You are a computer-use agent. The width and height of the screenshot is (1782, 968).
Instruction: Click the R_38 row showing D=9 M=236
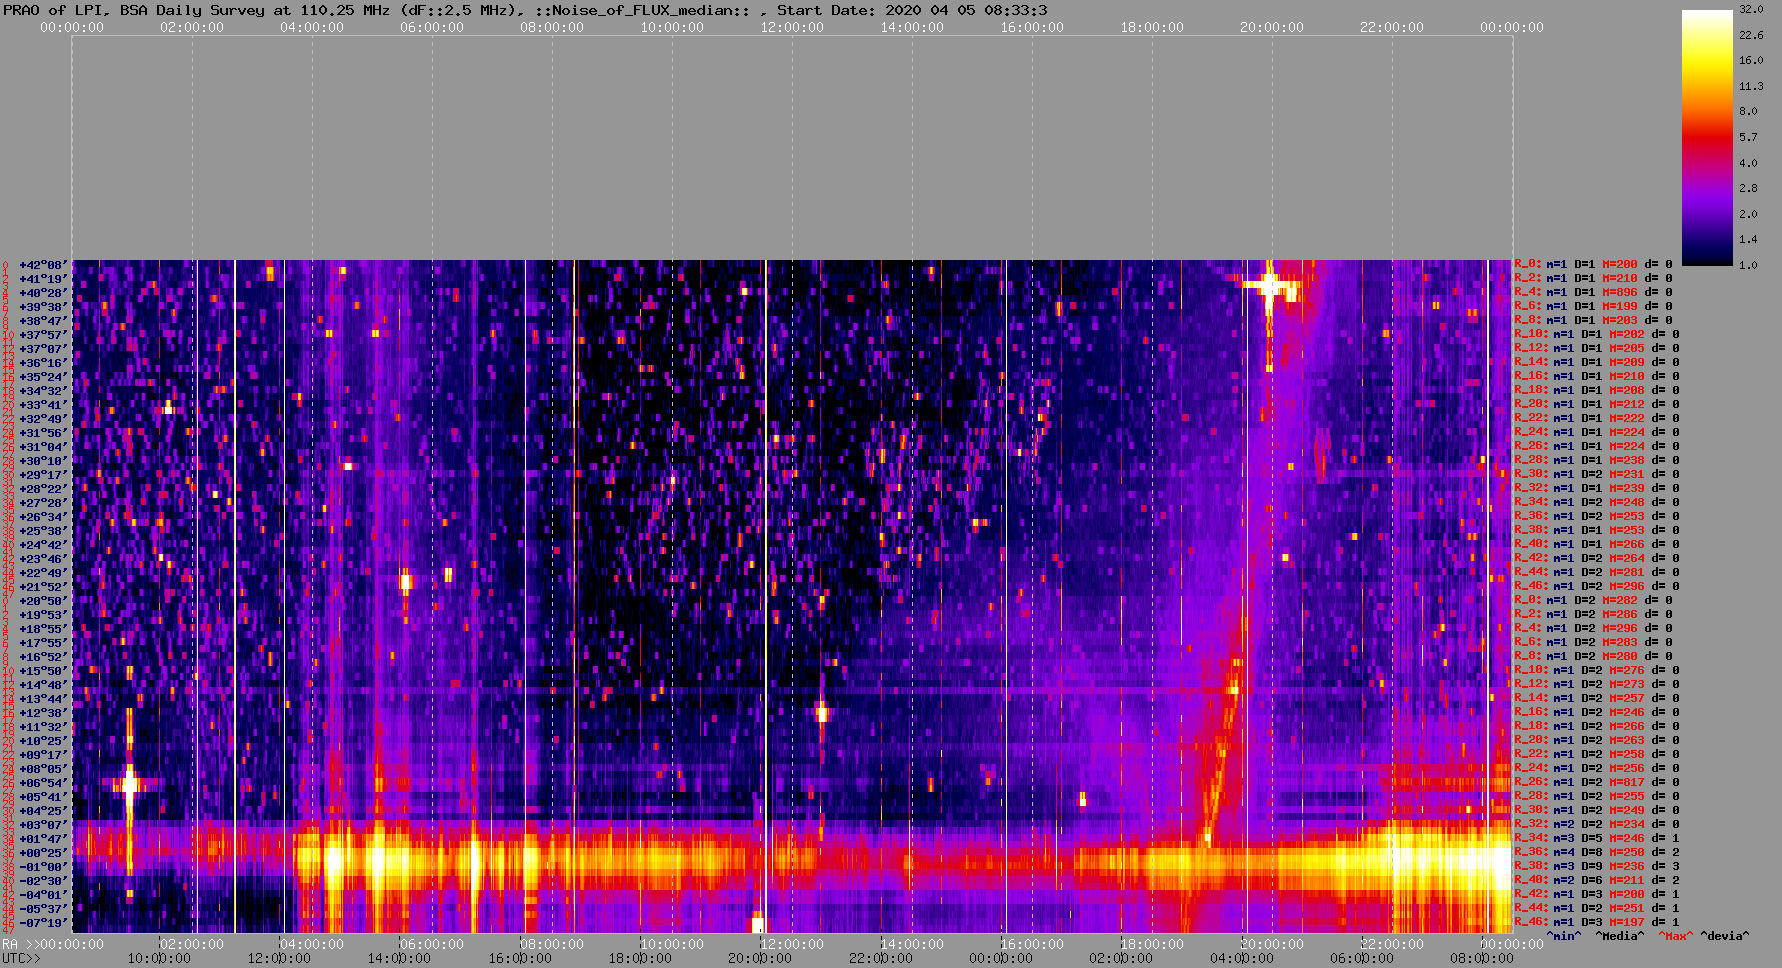pyautogui.click(x=1596, y=866)
